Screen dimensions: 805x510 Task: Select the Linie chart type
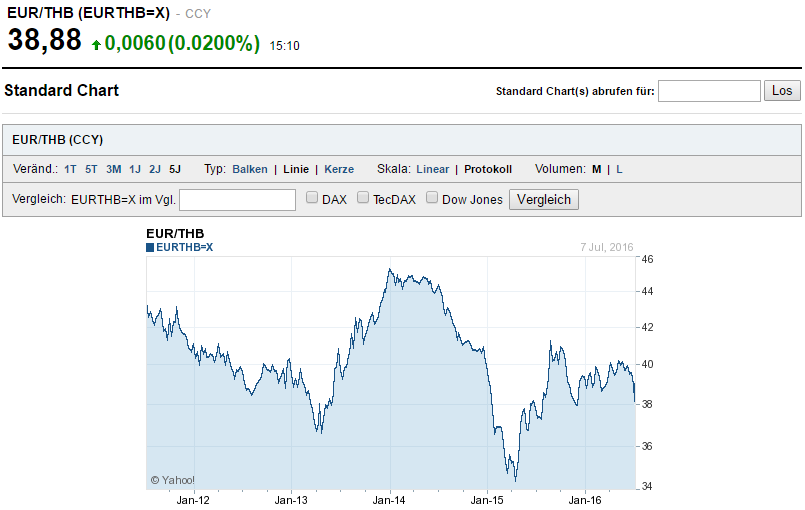pos(296,169)
